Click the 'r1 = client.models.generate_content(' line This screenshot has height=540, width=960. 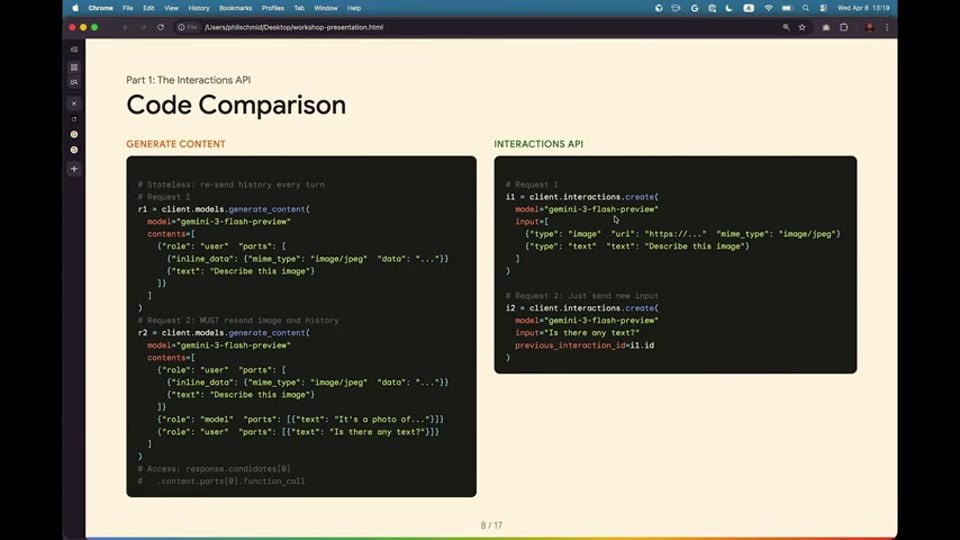tap(223, 209)
